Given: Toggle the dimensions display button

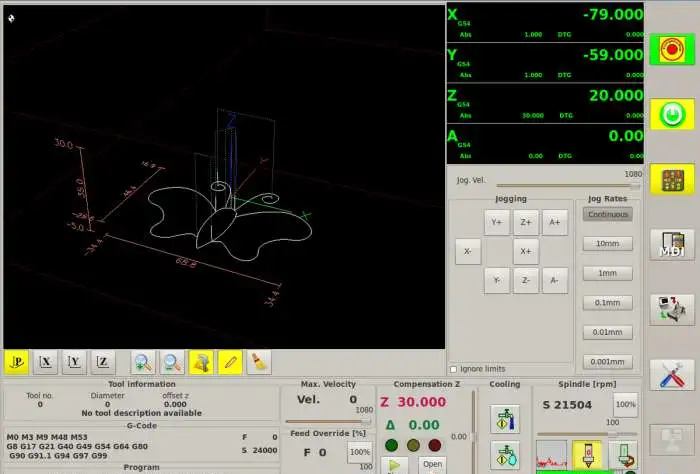Looking at the screenshot, I should click(x=201, y=362).
